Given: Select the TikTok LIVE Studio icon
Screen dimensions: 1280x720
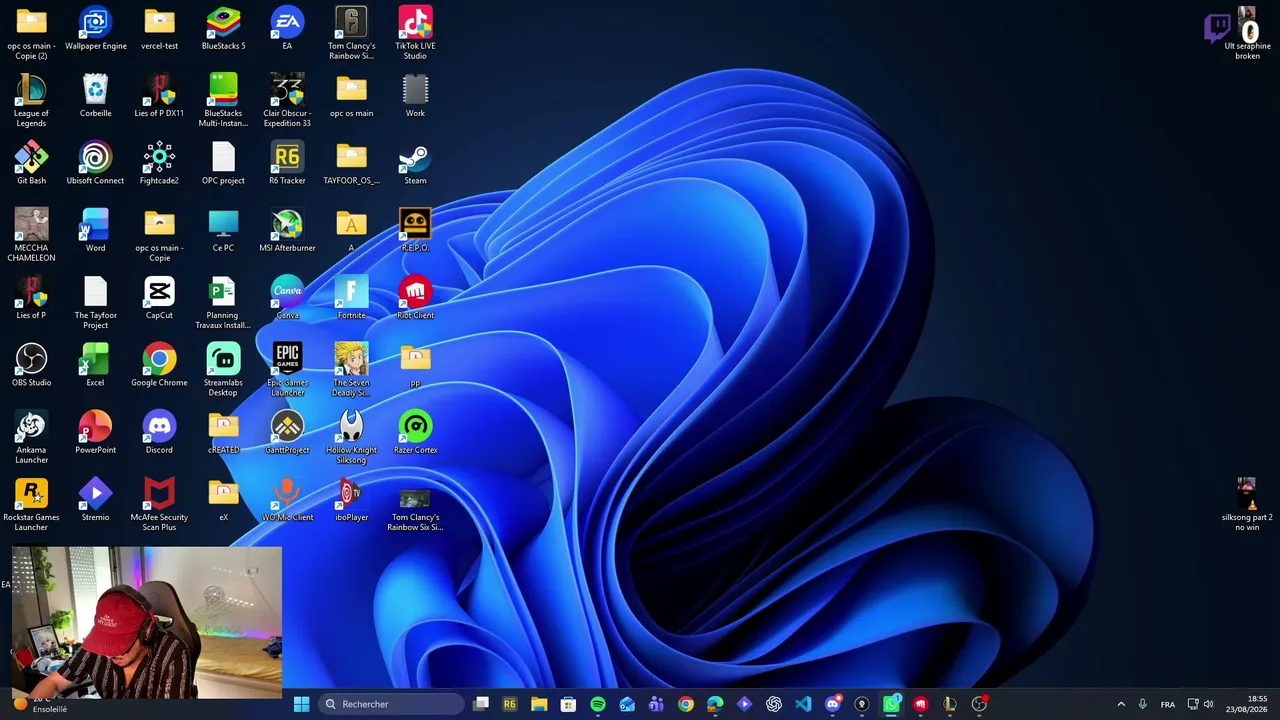Looking at the screenshot, I should (415, 33).
